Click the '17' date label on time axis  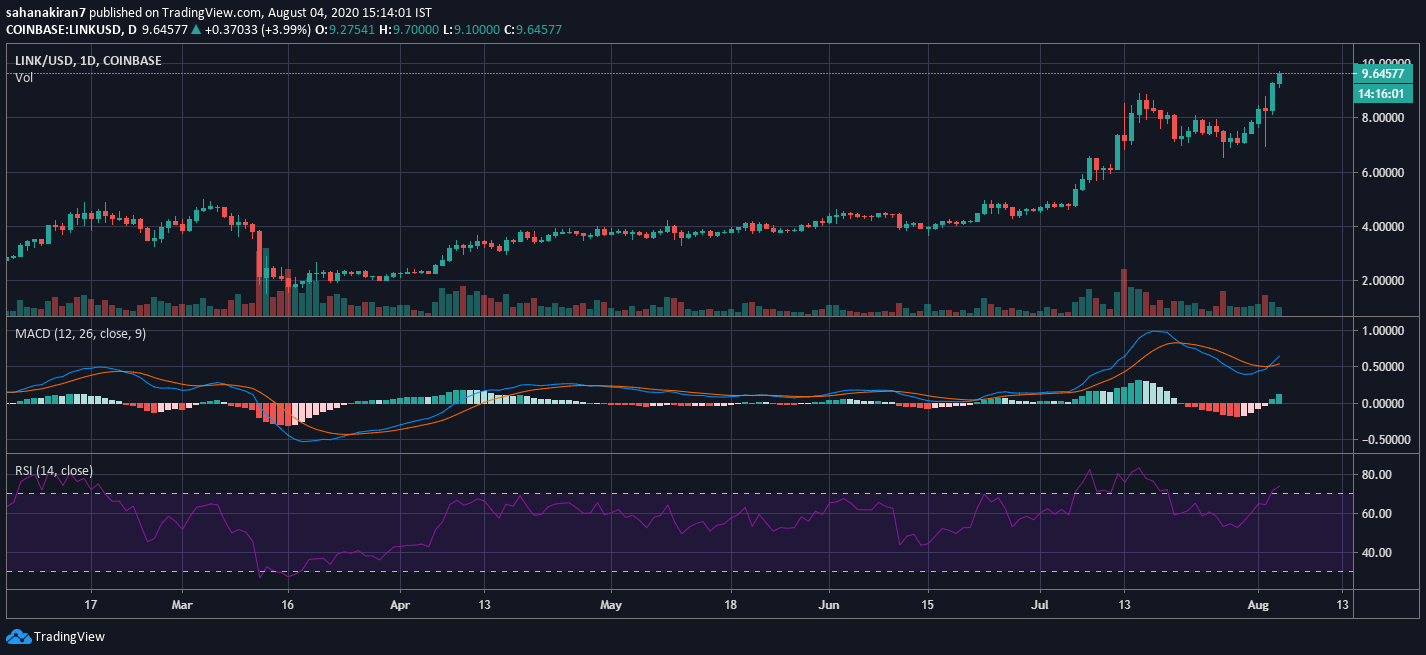click(90, 605)
